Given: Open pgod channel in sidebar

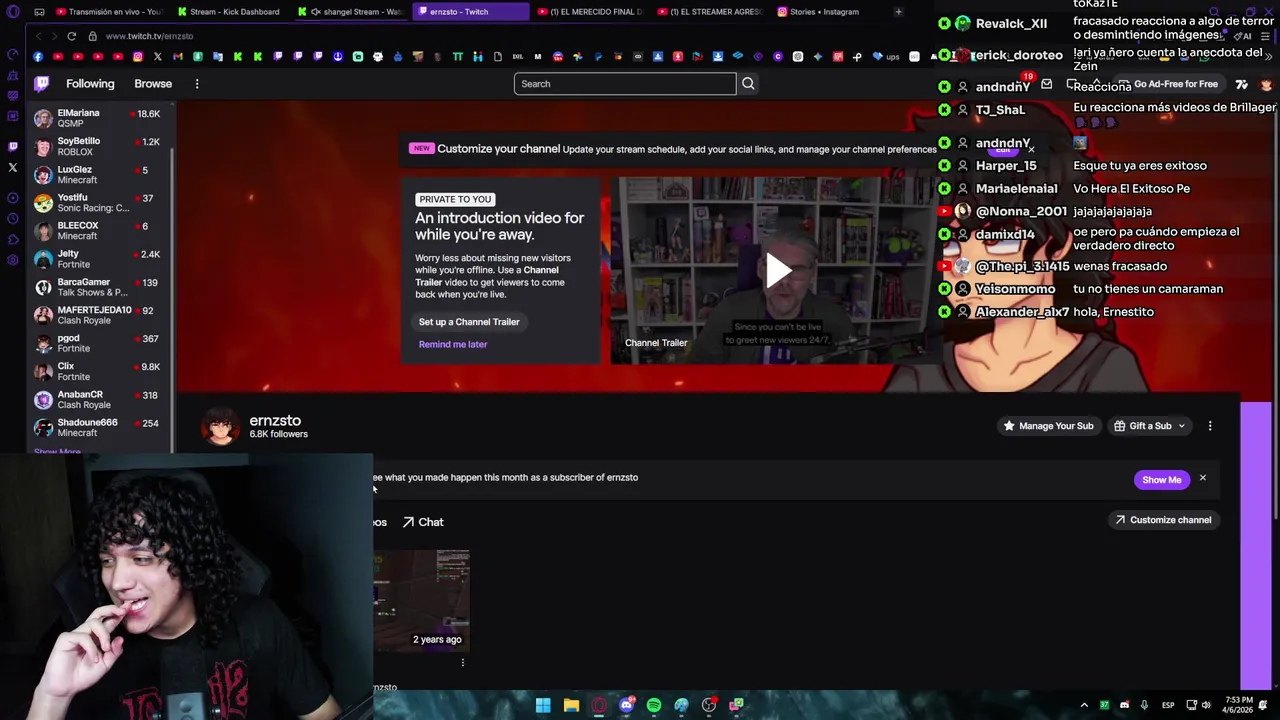Looking at the screenshot, I should point(97,343).
